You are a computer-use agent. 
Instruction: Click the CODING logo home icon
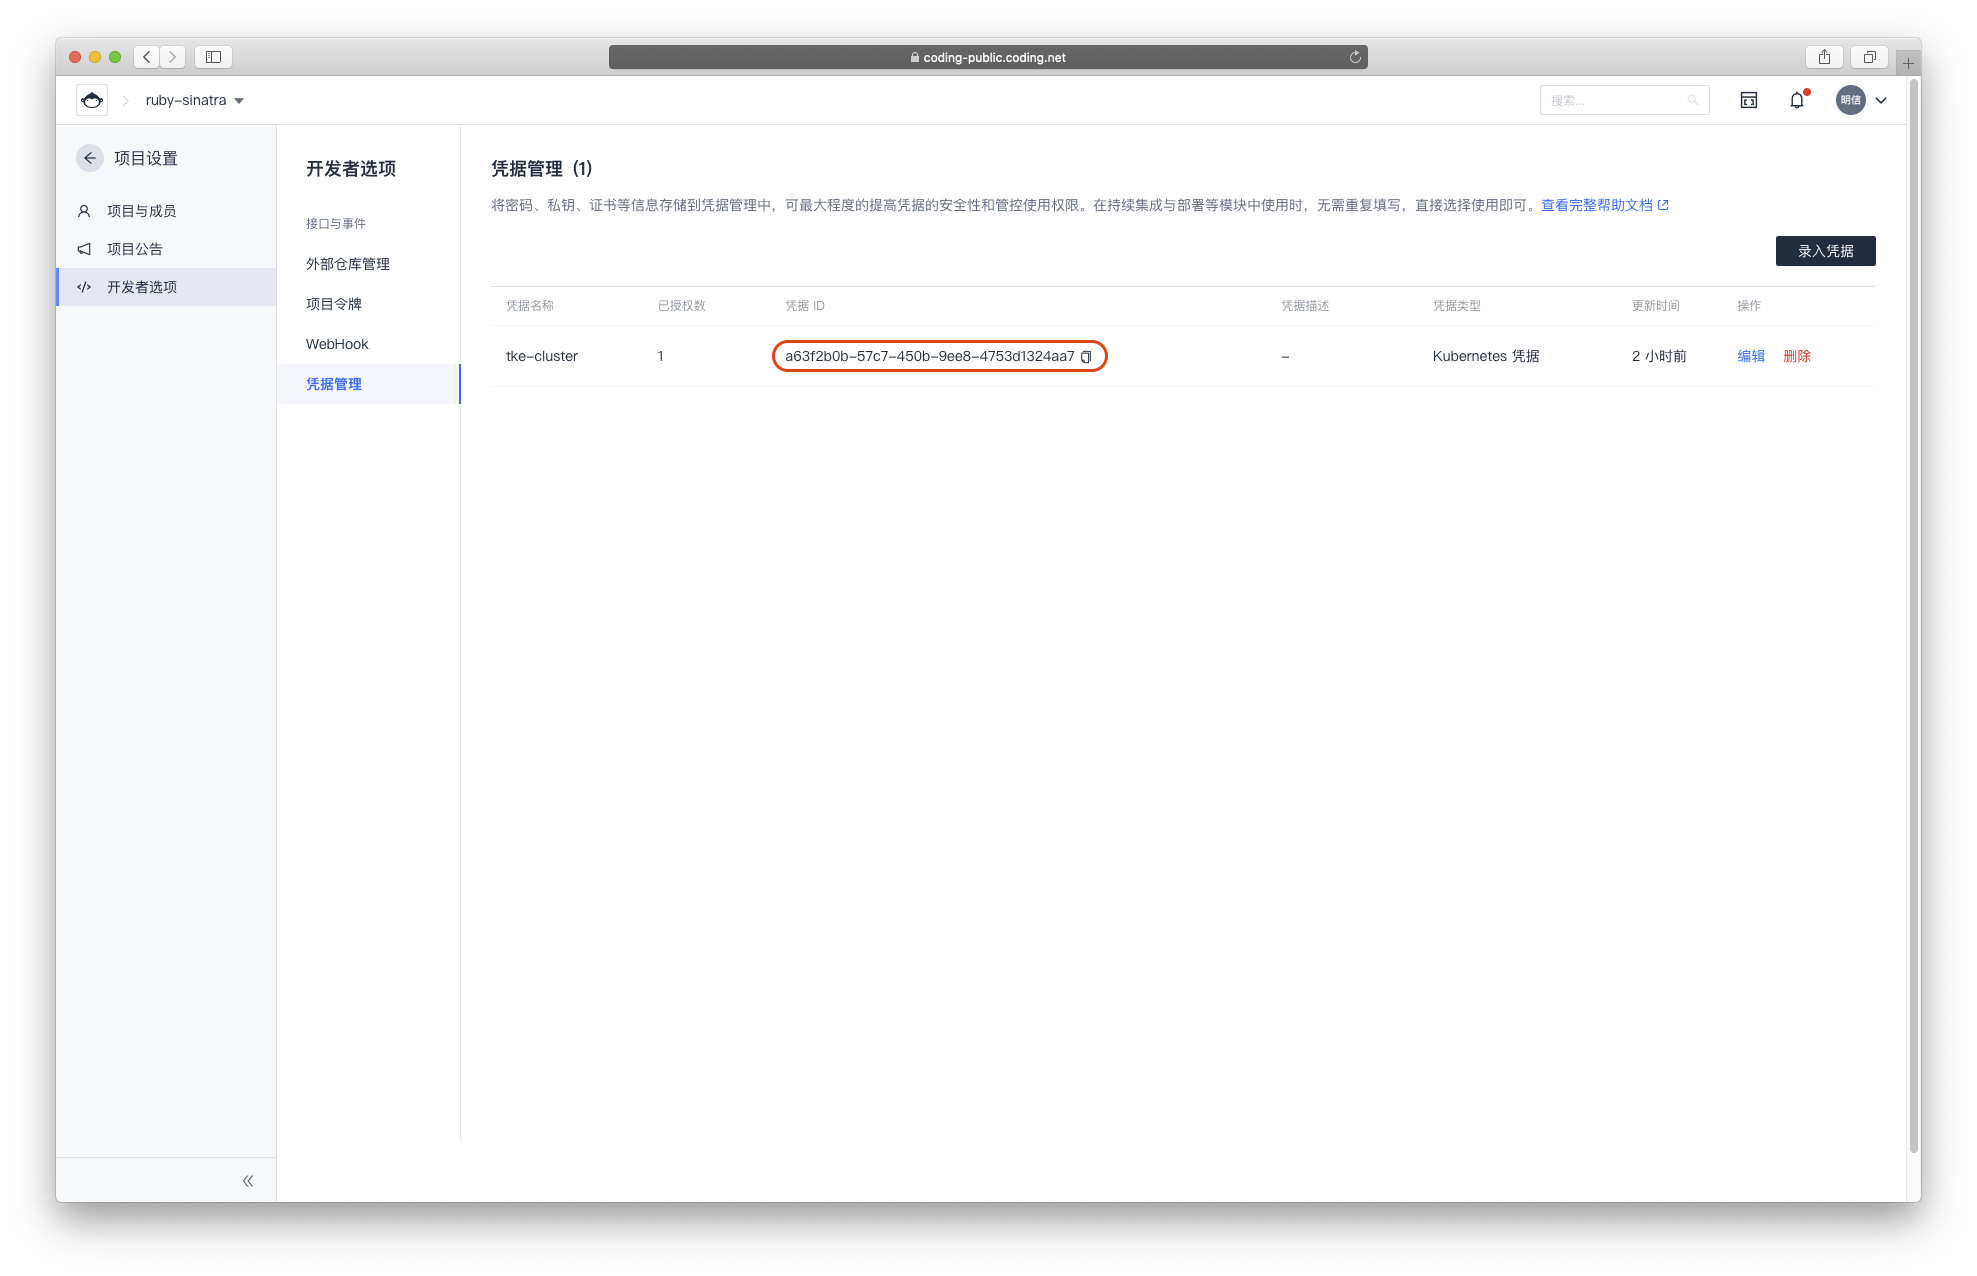tap(92, 100)
